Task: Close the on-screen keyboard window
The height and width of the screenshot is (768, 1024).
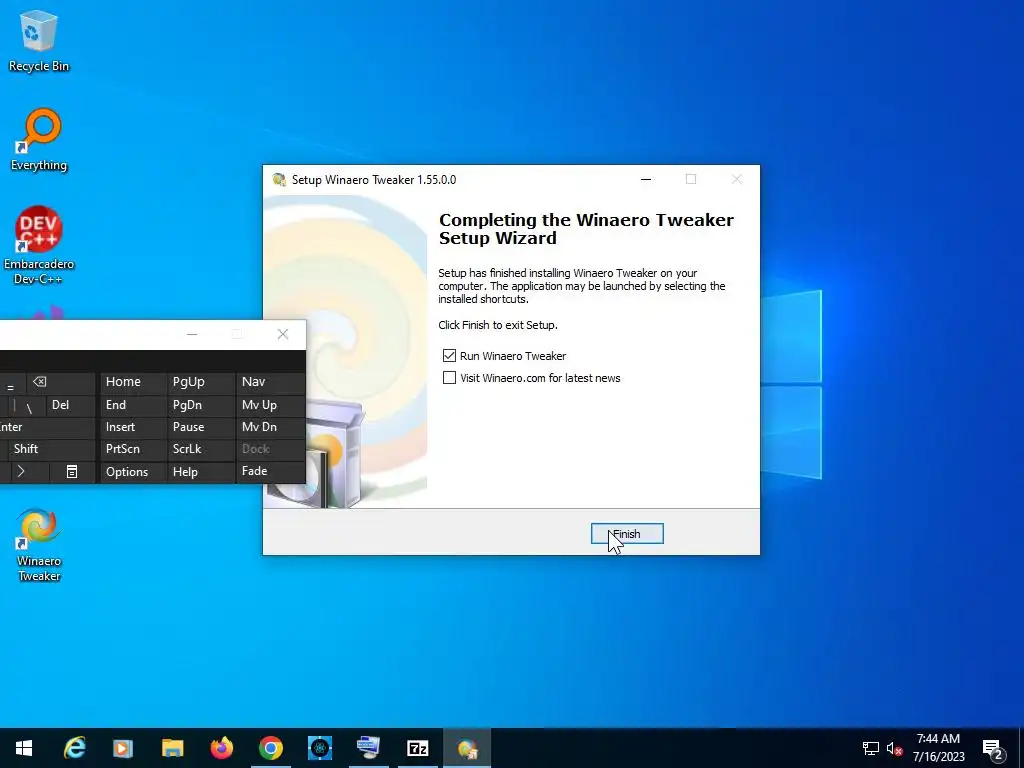Action: (283, 334)
